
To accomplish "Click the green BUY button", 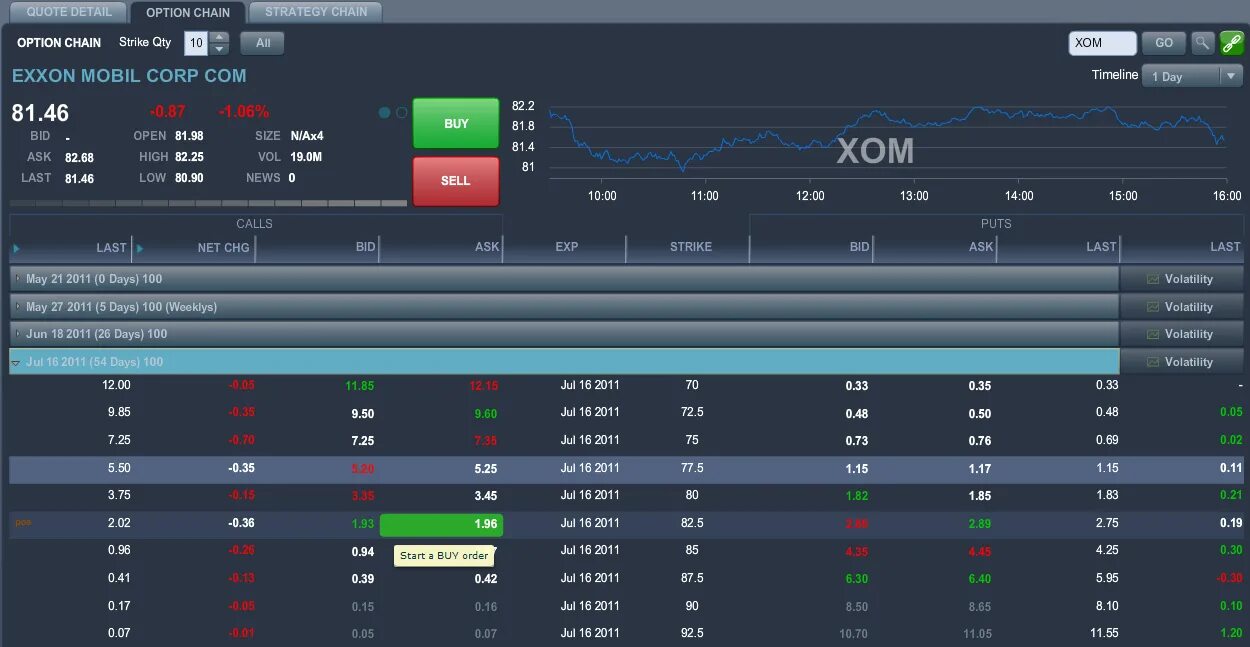I will [x=456, y=124].
